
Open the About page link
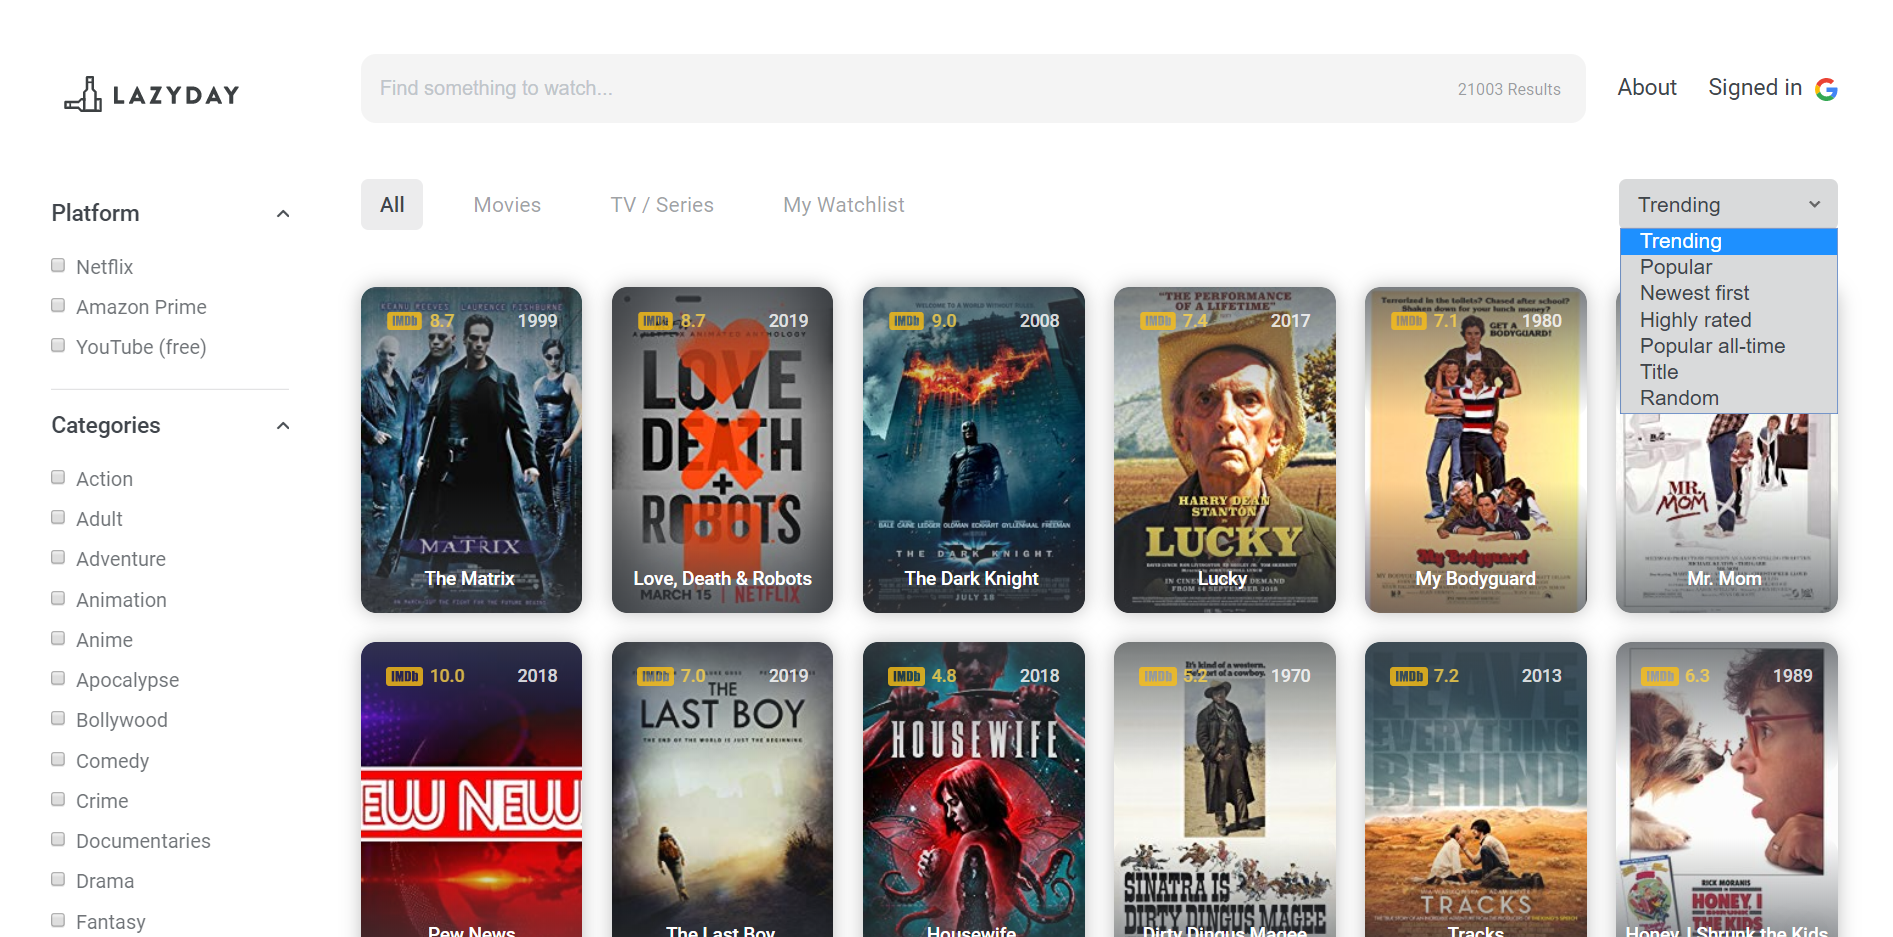1647,88
